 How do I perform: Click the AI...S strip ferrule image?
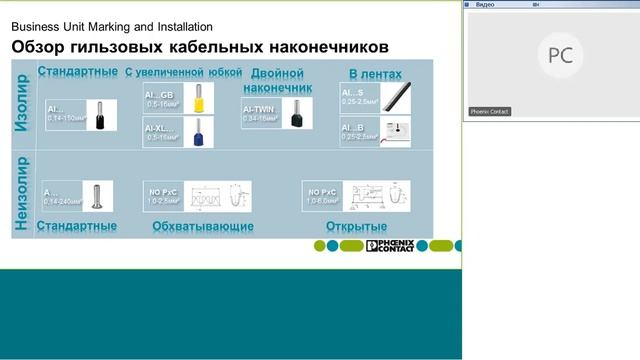[396, 98]
